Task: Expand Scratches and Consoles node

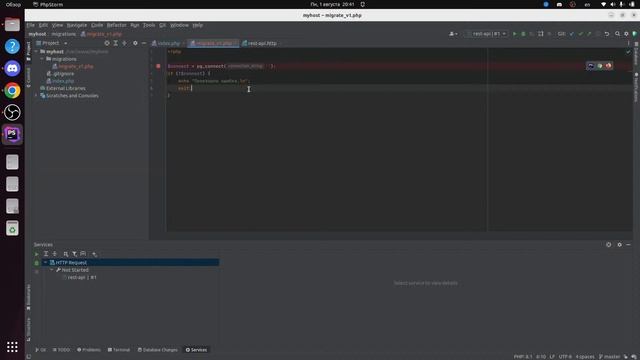Action: tap(36, 96)
